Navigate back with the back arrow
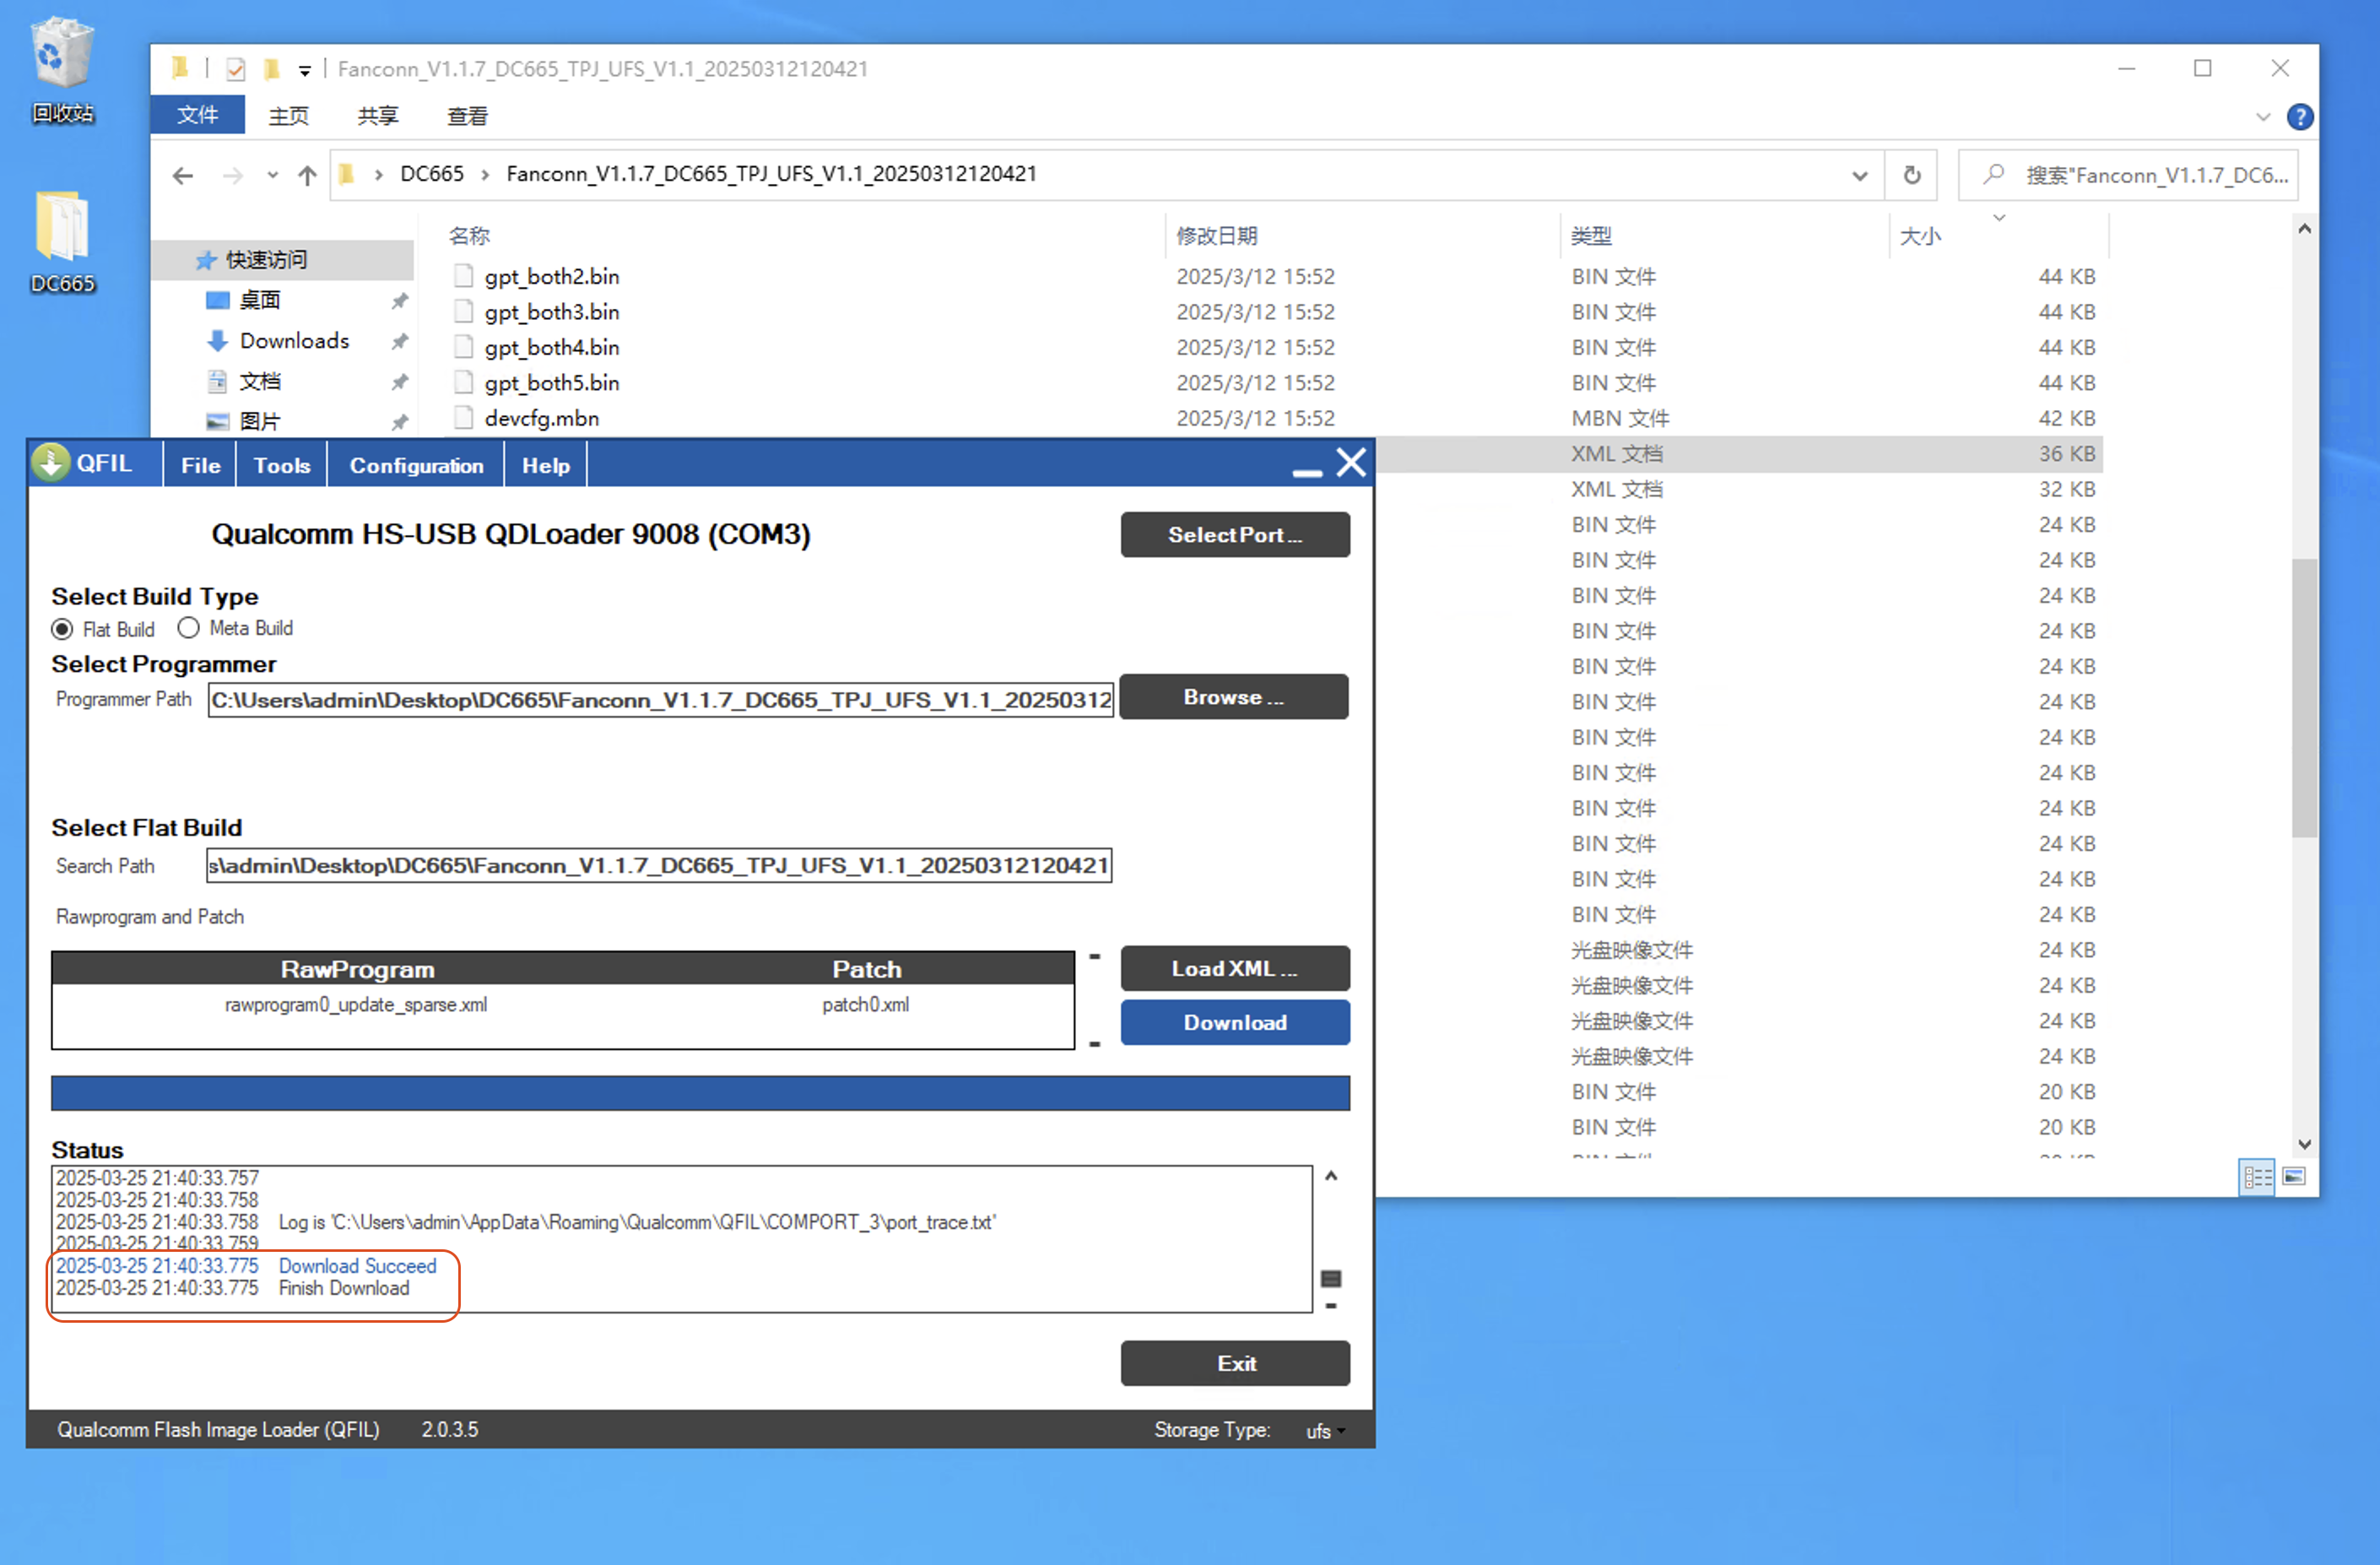Image resolution: width=2380 pixels, height=1565 pixels. 182,176
